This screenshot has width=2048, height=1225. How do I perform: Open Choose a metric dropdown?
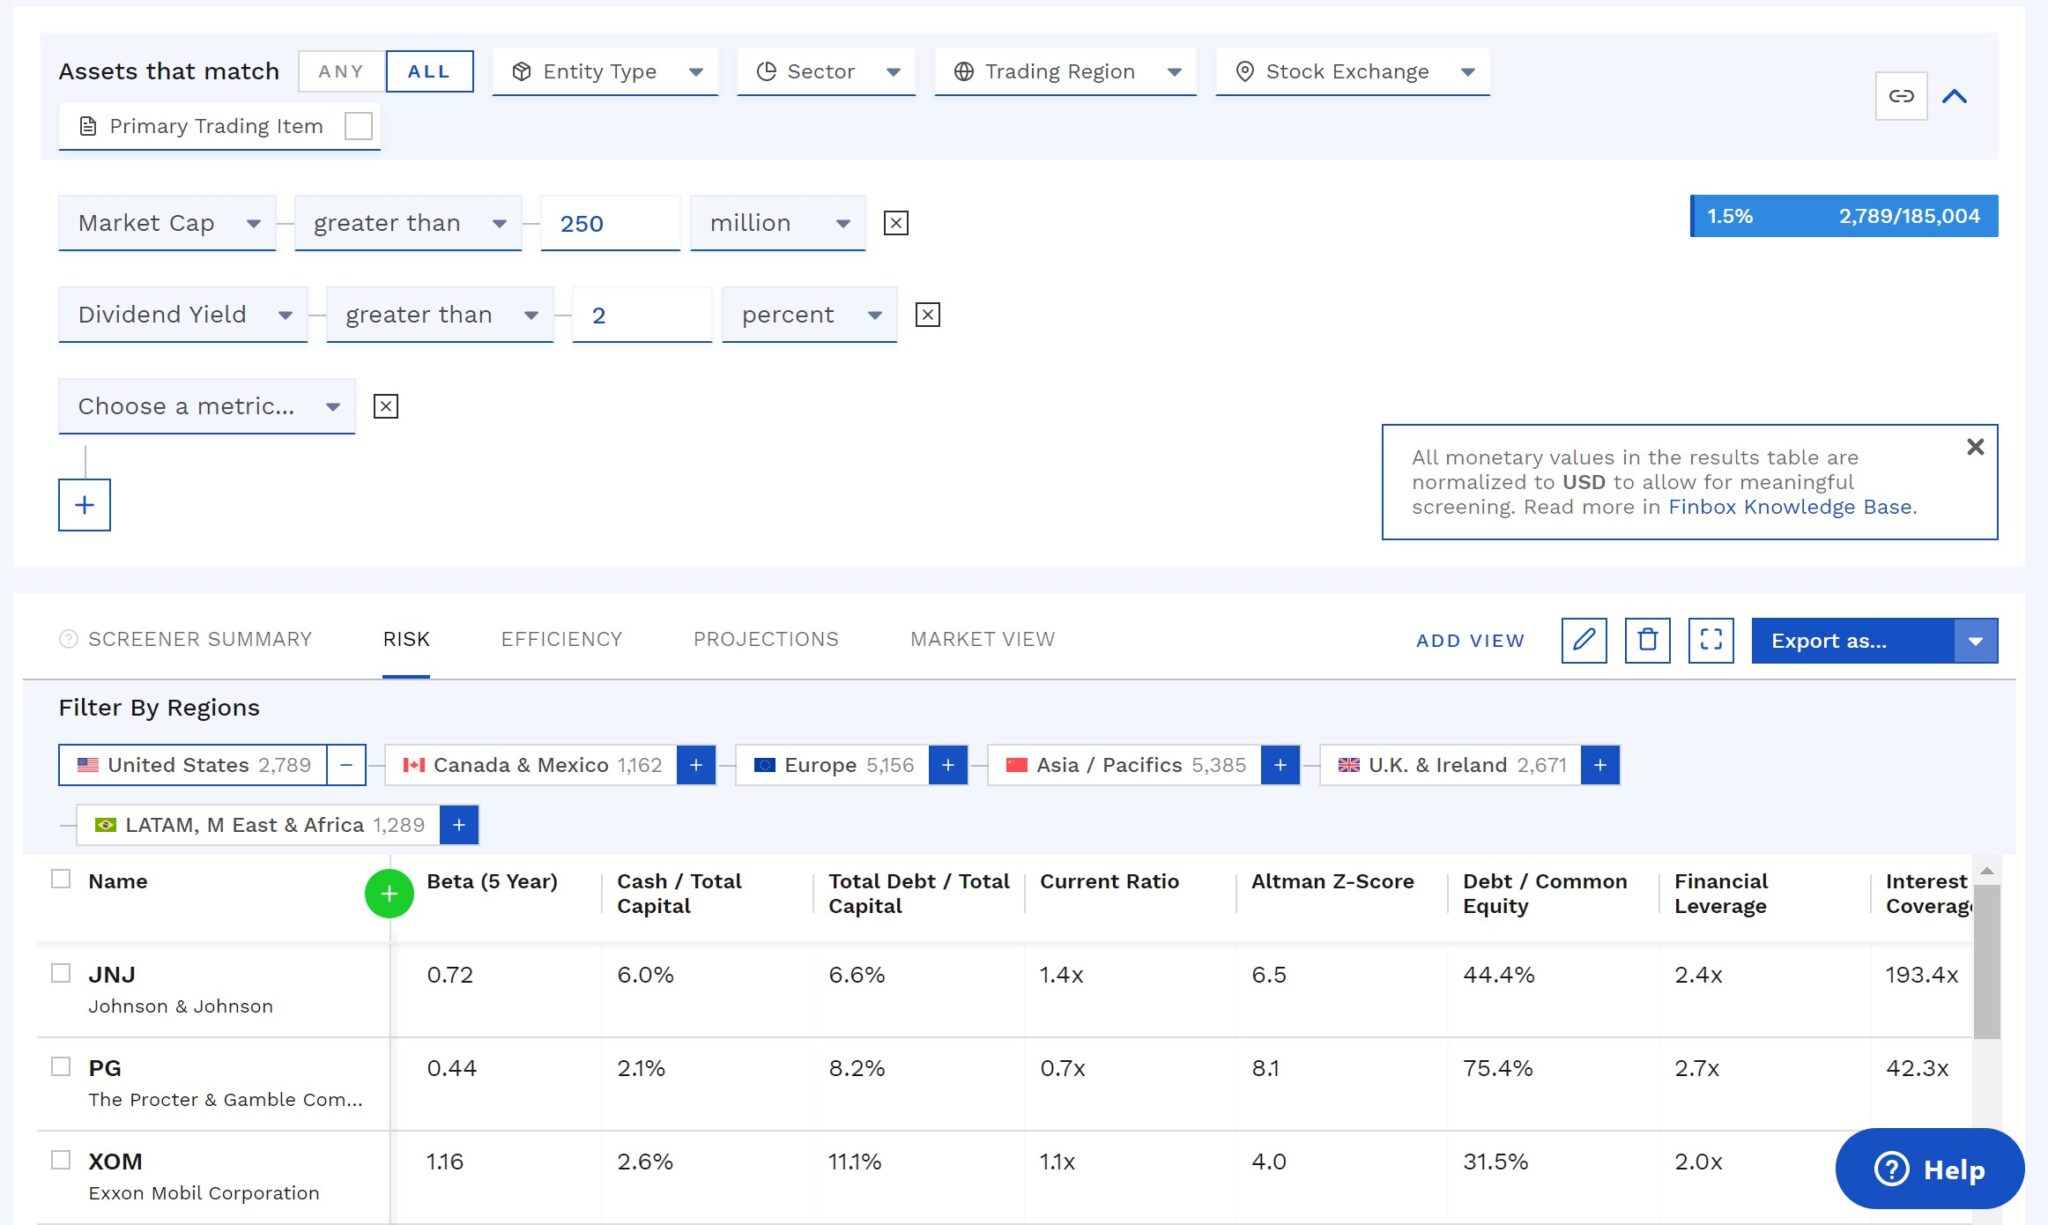click(x=207, y=406)
